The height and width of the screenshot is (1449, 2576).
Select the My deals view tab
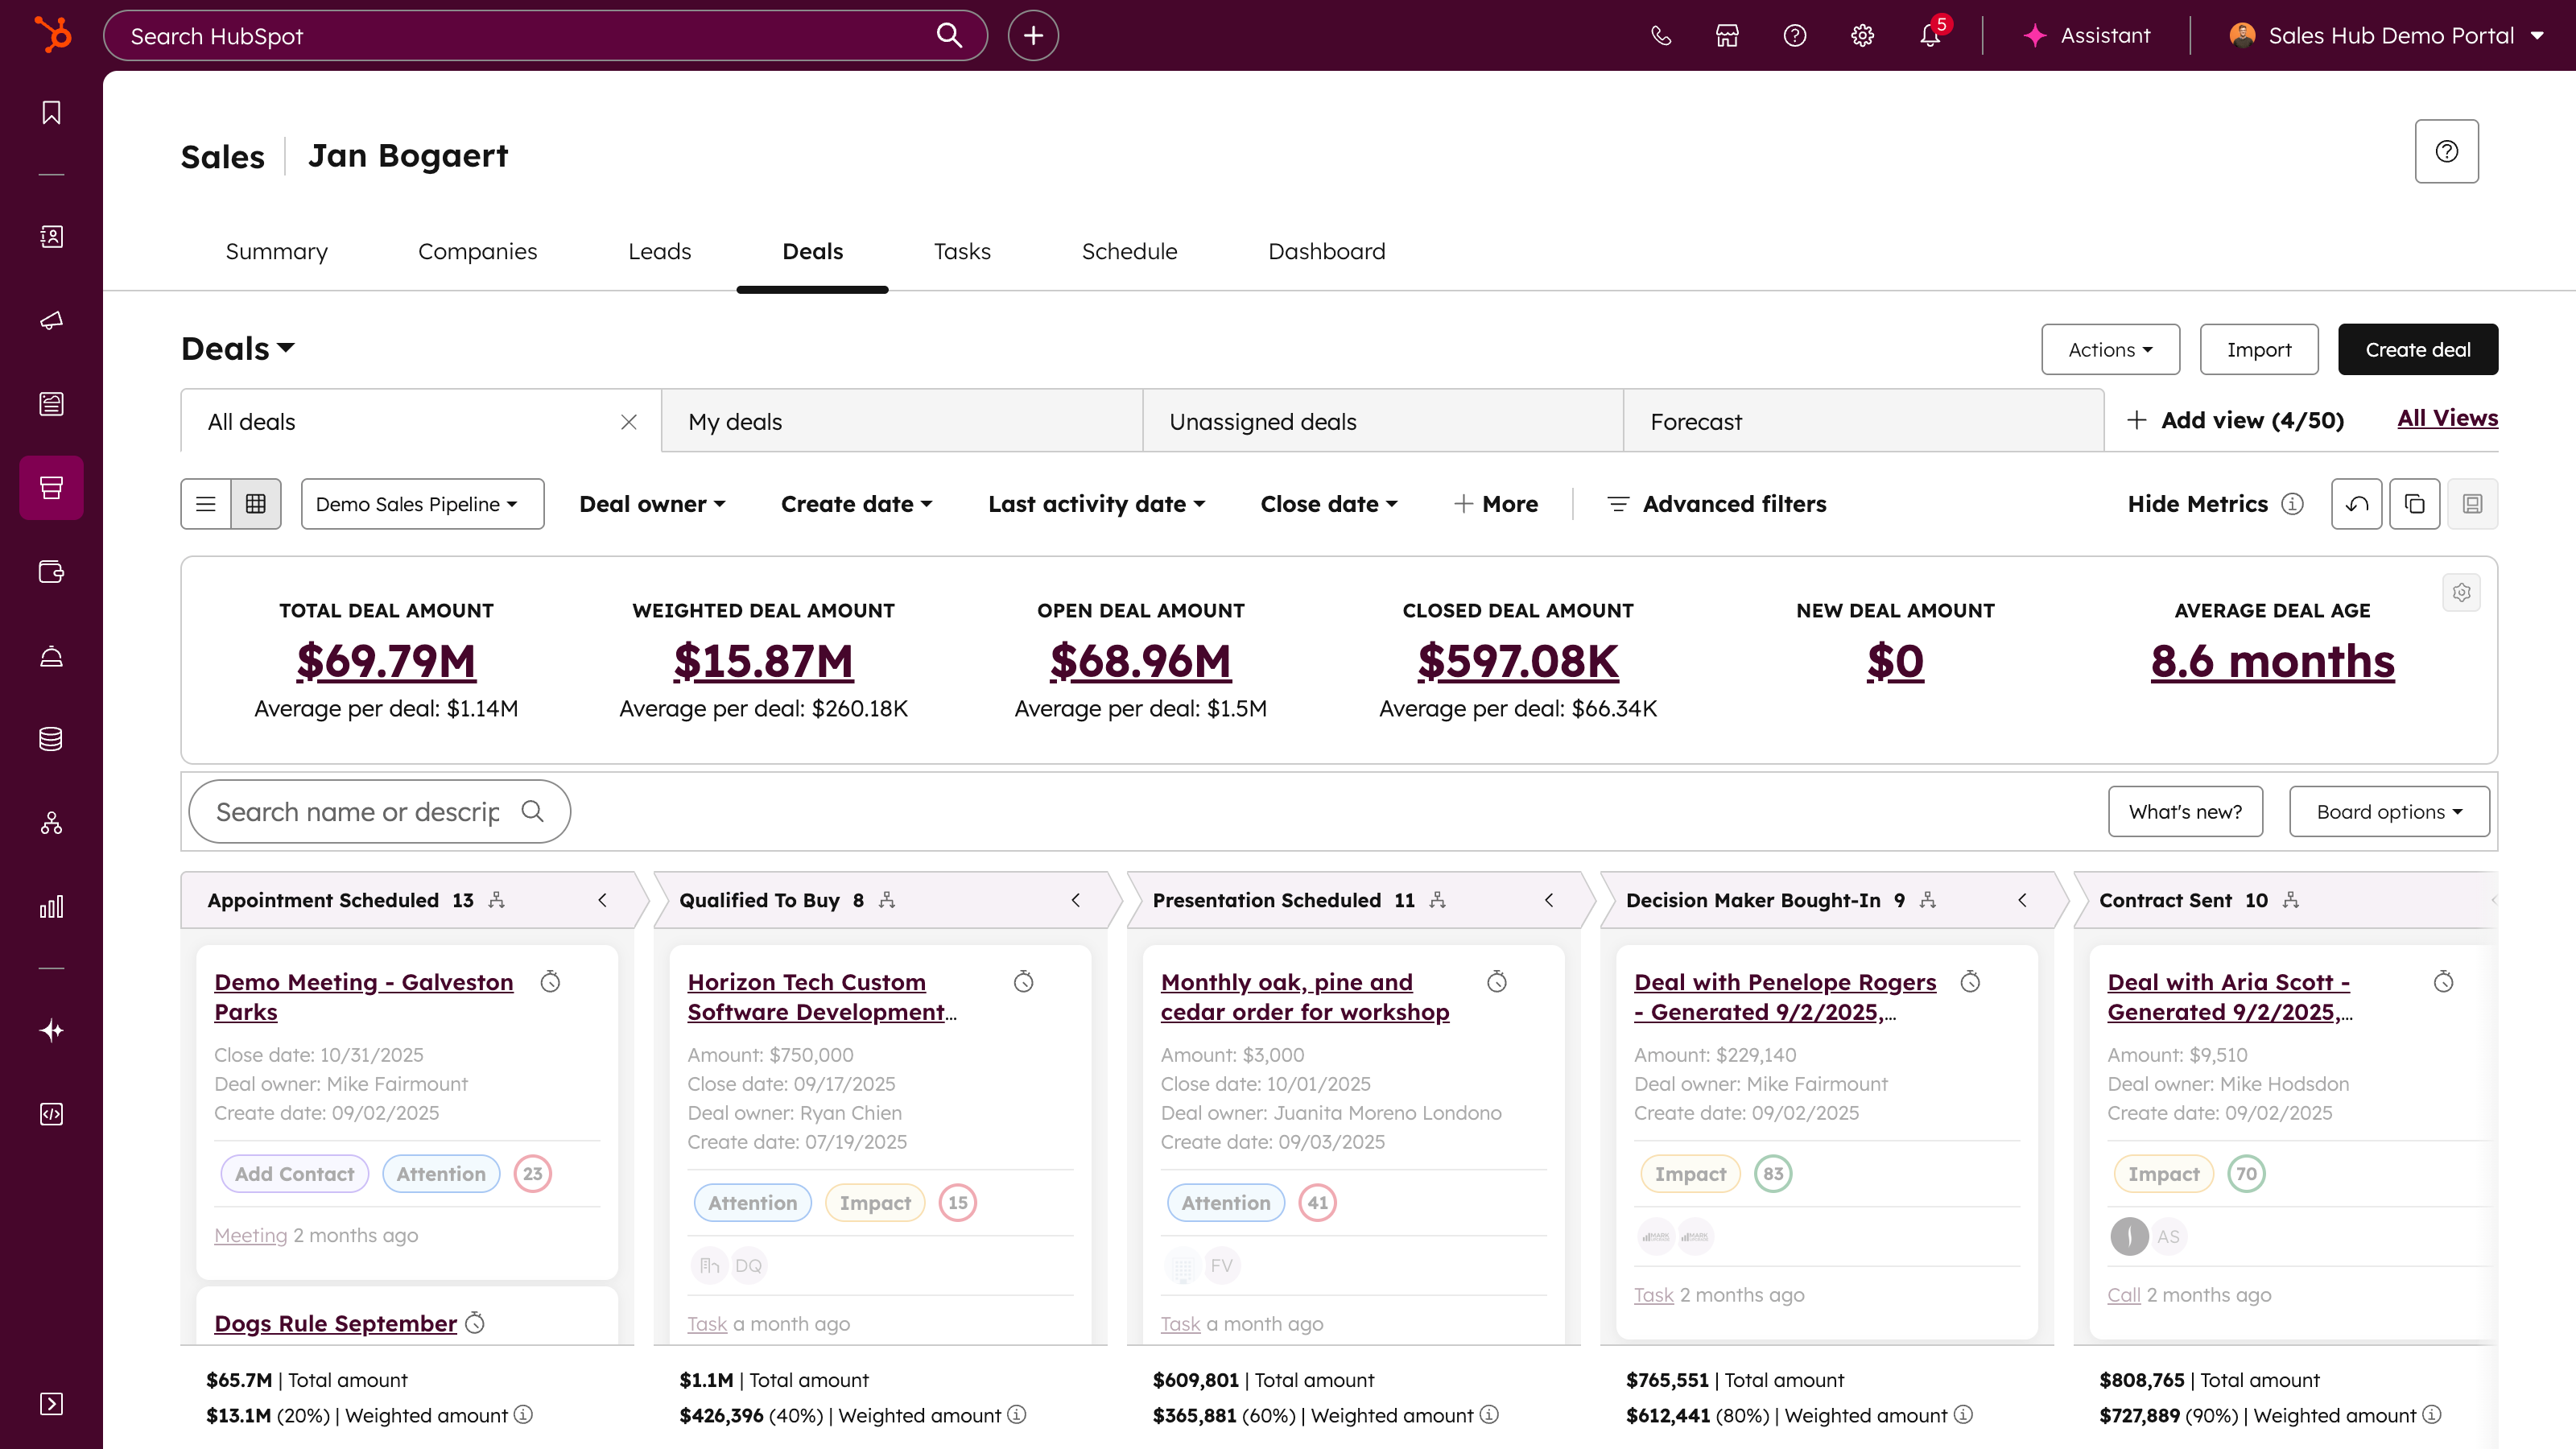pyautogui.click(x=735, y=421)
